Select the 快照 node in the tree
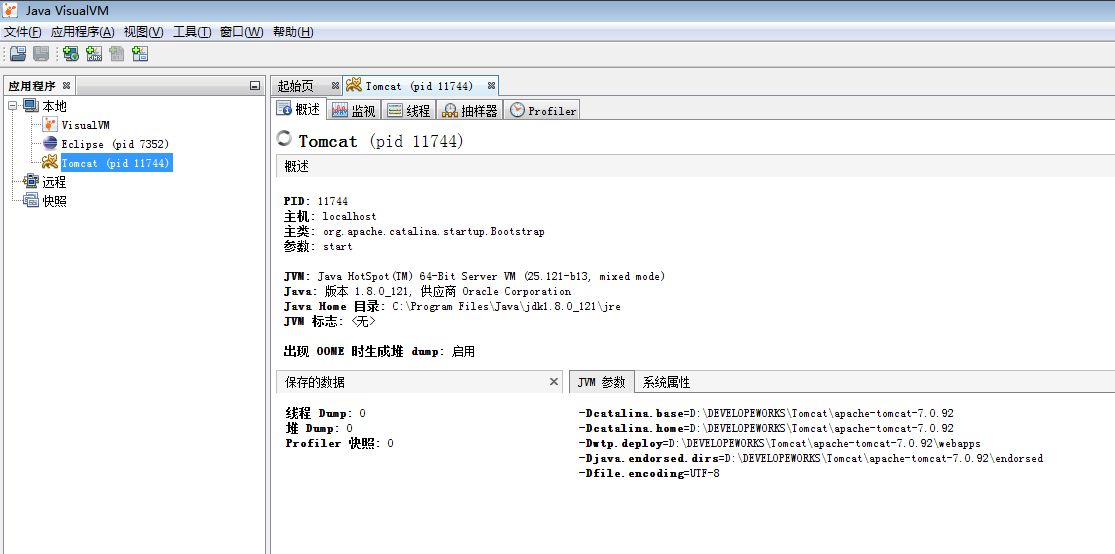 click(x=54, y=201)
